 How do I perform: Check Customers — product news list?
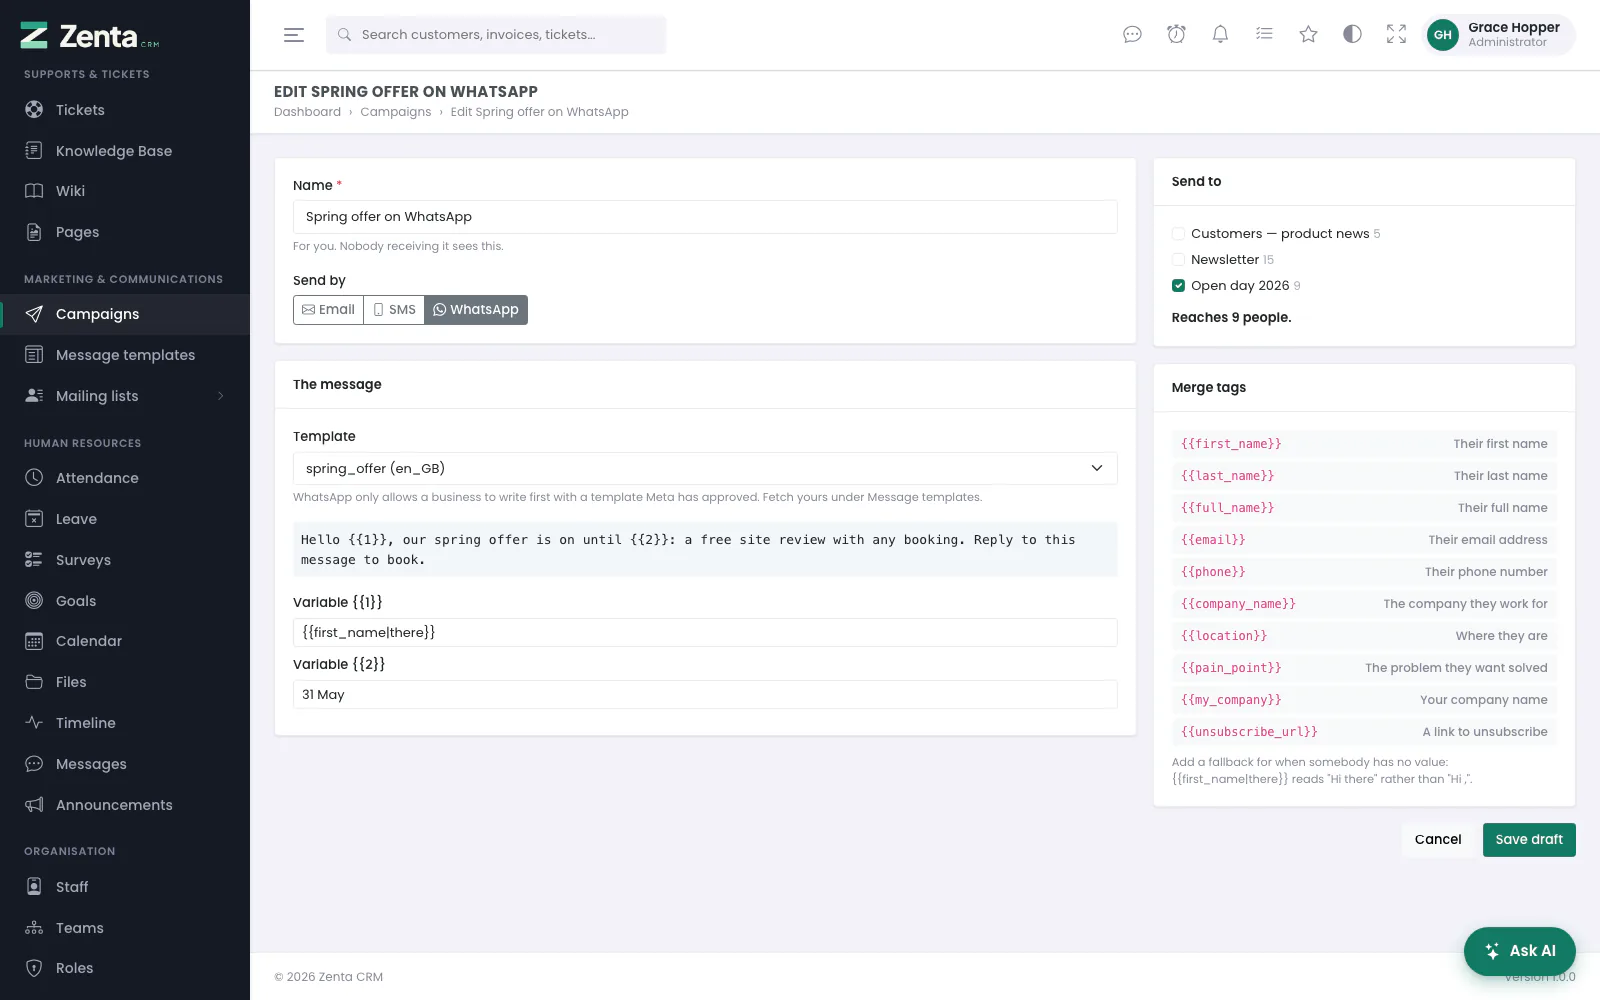point(1178,234)
